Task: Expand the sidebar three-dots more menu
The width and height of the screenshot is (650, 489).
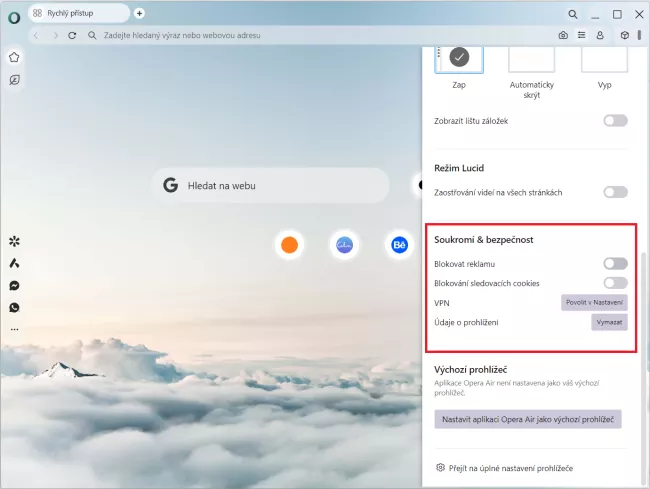Action: pos(14,329)
